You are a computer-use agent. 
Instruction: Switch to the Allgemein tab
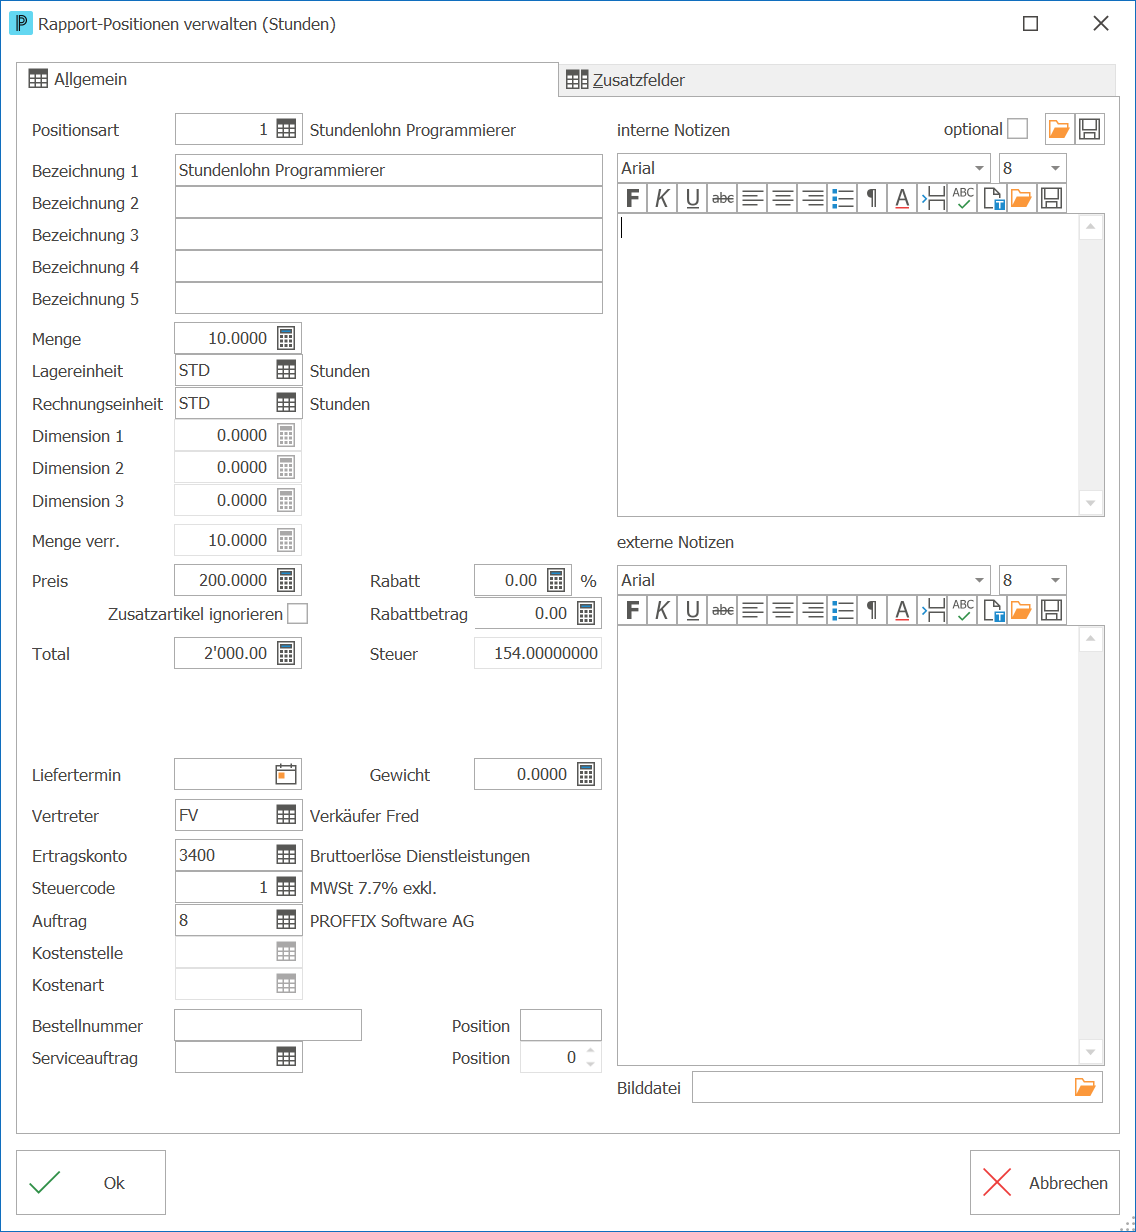(x=287, y=79)
